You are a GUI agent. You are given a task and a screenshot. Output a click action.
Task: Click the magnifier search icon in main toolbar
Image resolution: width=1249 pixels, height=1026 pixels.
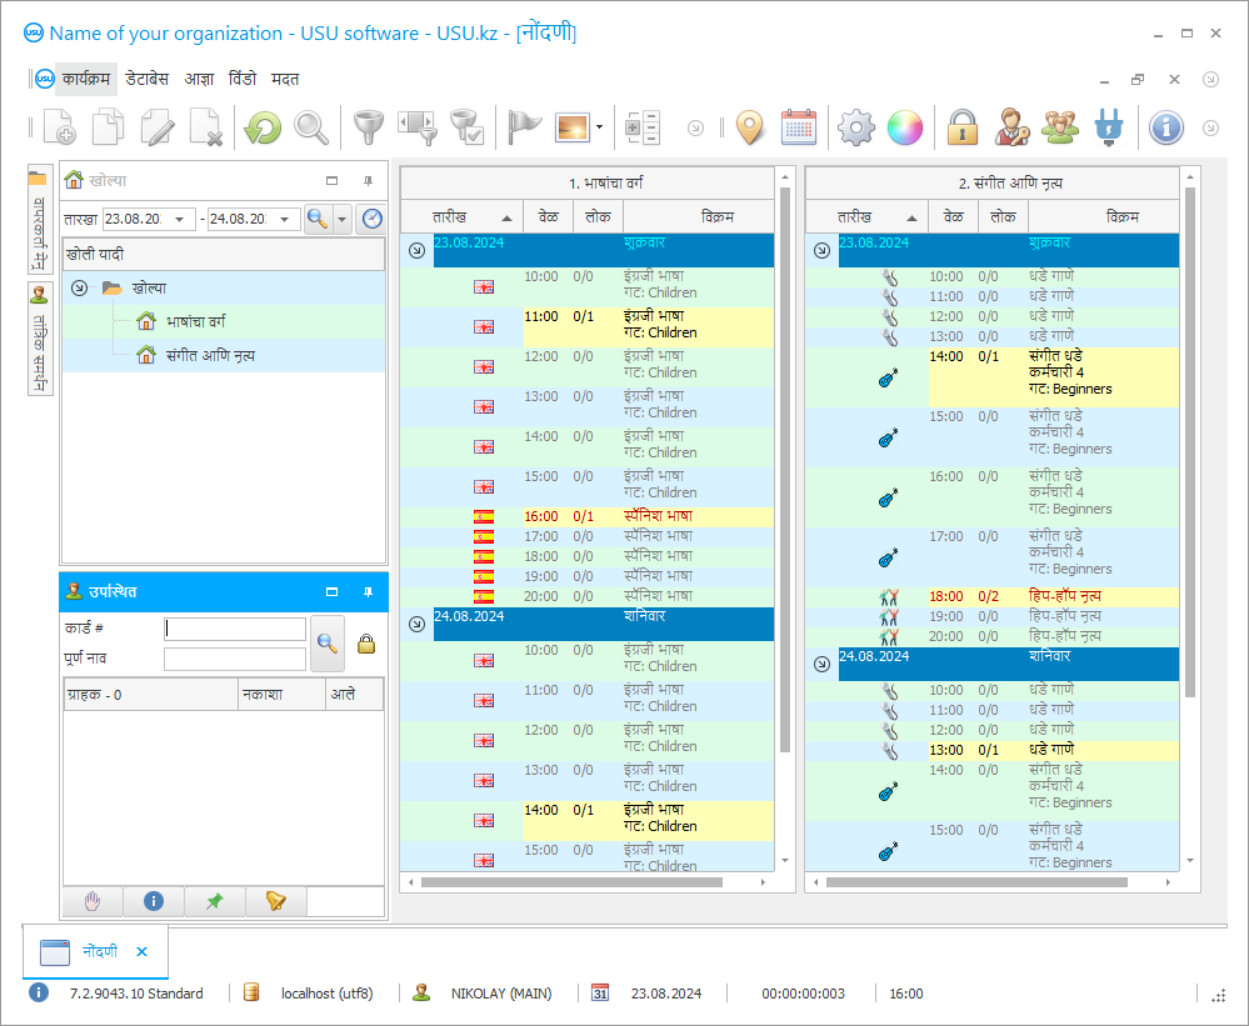pyautogui.click(x=311, y=127)
